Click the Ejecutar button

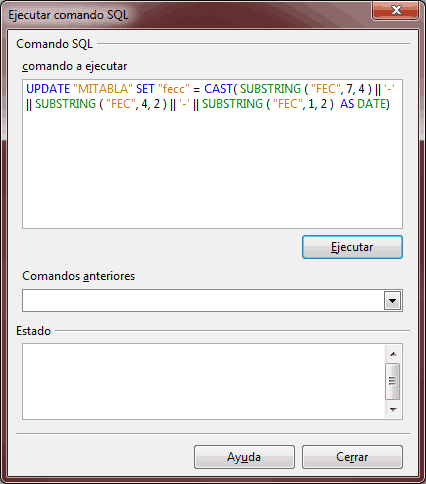tap(352, 247)
